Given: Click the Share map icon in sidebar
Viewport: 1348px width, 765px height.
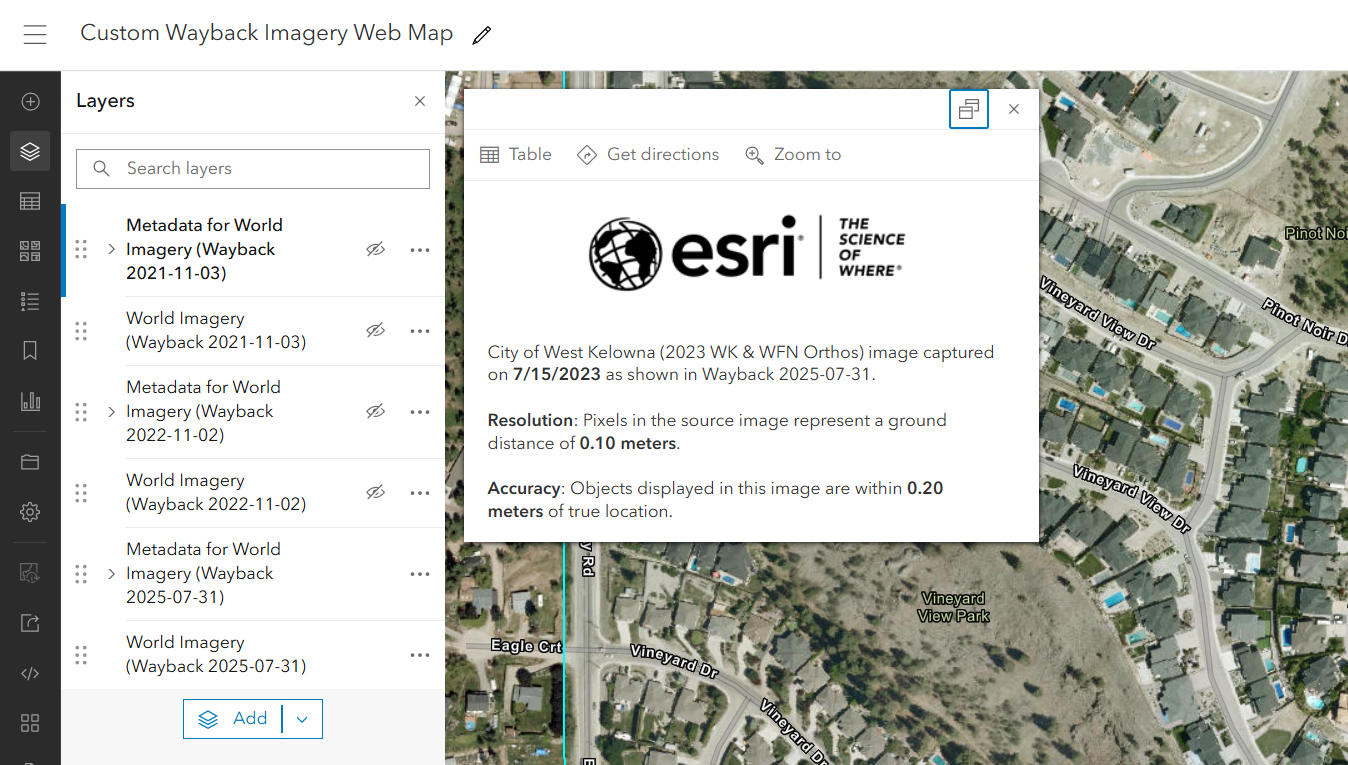Looking at the screenshot, I should [30, 623].
